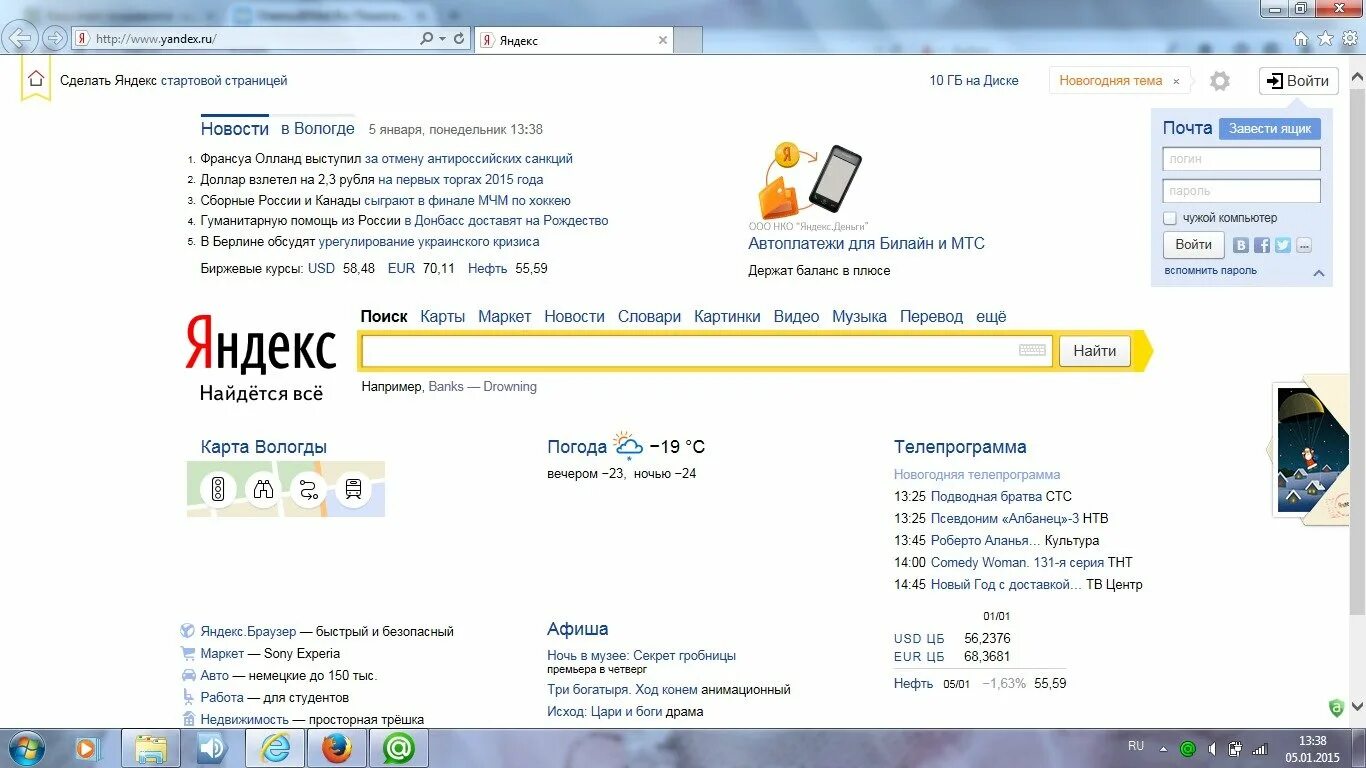Adjust volume speaker icon in tray
Image resolution: width=1366 pixels, height=768 pixels.
[1211, 748]
